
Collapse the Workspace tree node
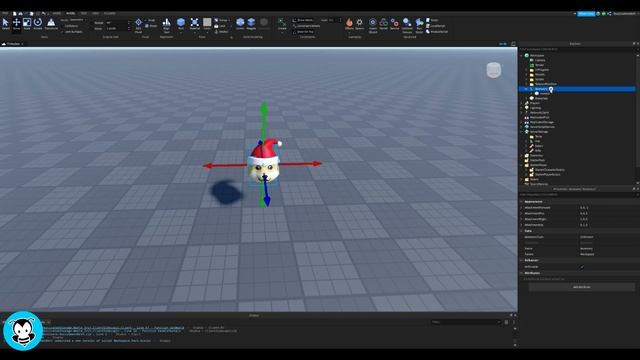[x=521, y=55]
